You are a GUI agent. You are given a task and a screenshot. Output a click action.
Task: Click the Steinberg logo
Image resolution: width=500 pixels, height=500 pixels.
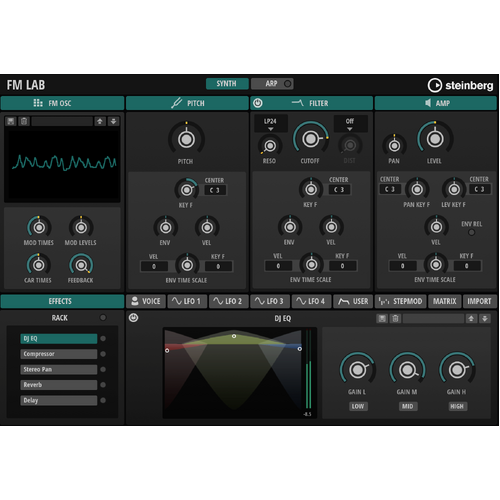(x=460, y=85)
